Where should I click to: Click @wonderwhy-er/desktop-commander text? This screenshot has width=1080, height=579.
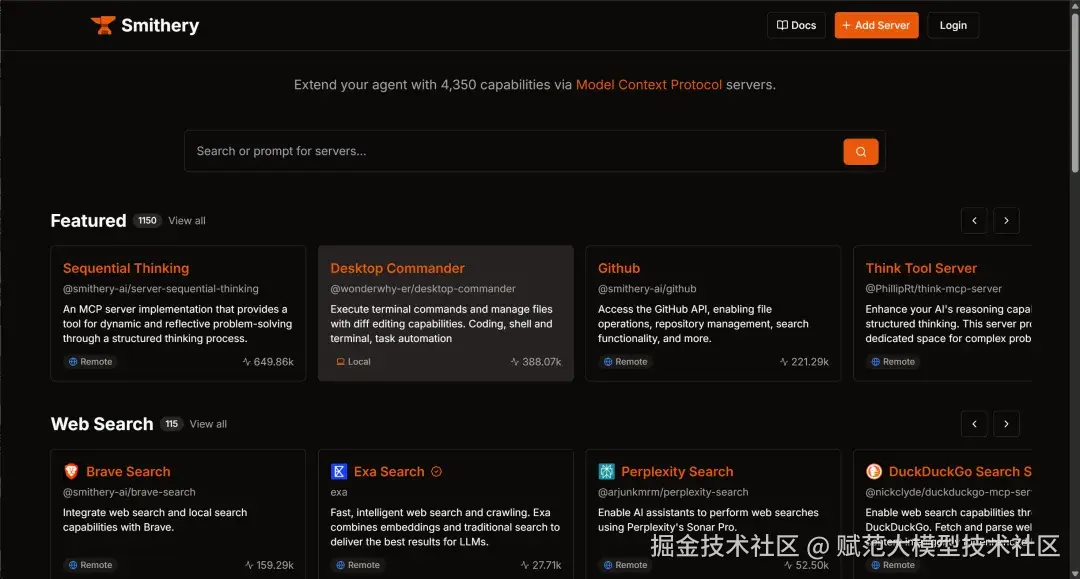point(423,288)
